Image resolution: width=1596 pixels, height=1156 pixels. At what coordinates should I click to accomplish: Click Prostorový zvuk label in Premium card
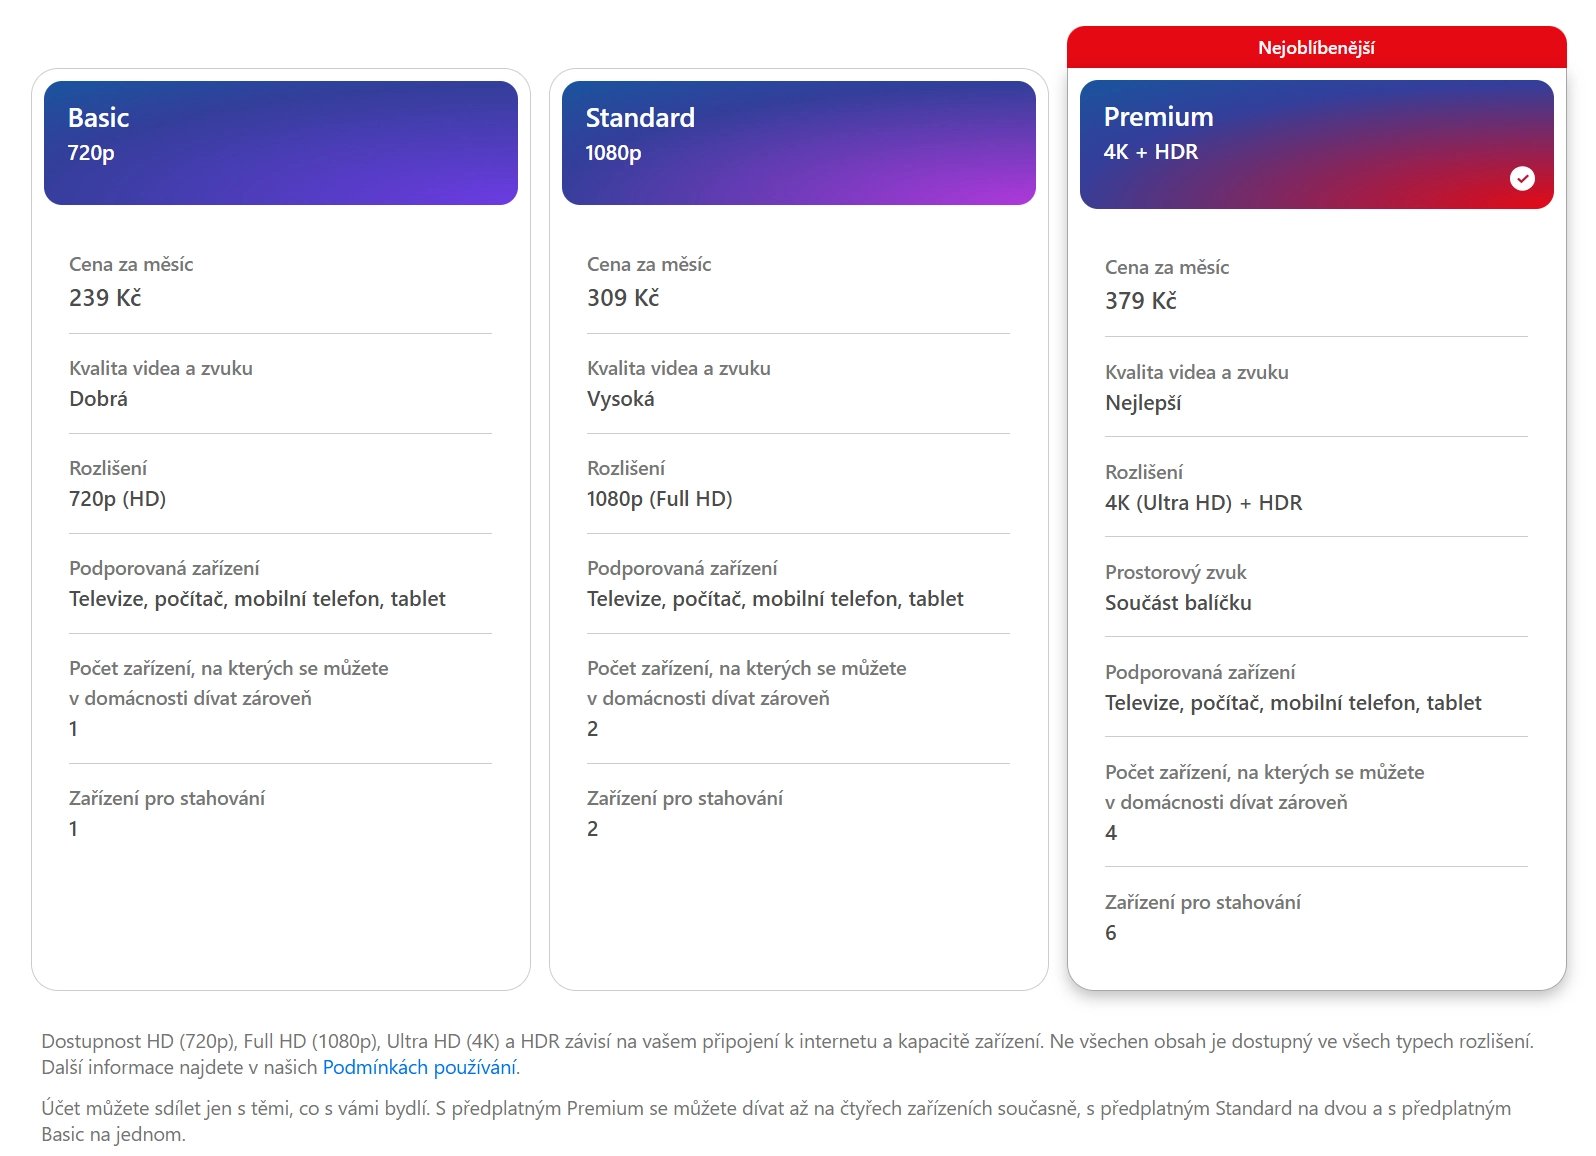[x=1175, y=572]
